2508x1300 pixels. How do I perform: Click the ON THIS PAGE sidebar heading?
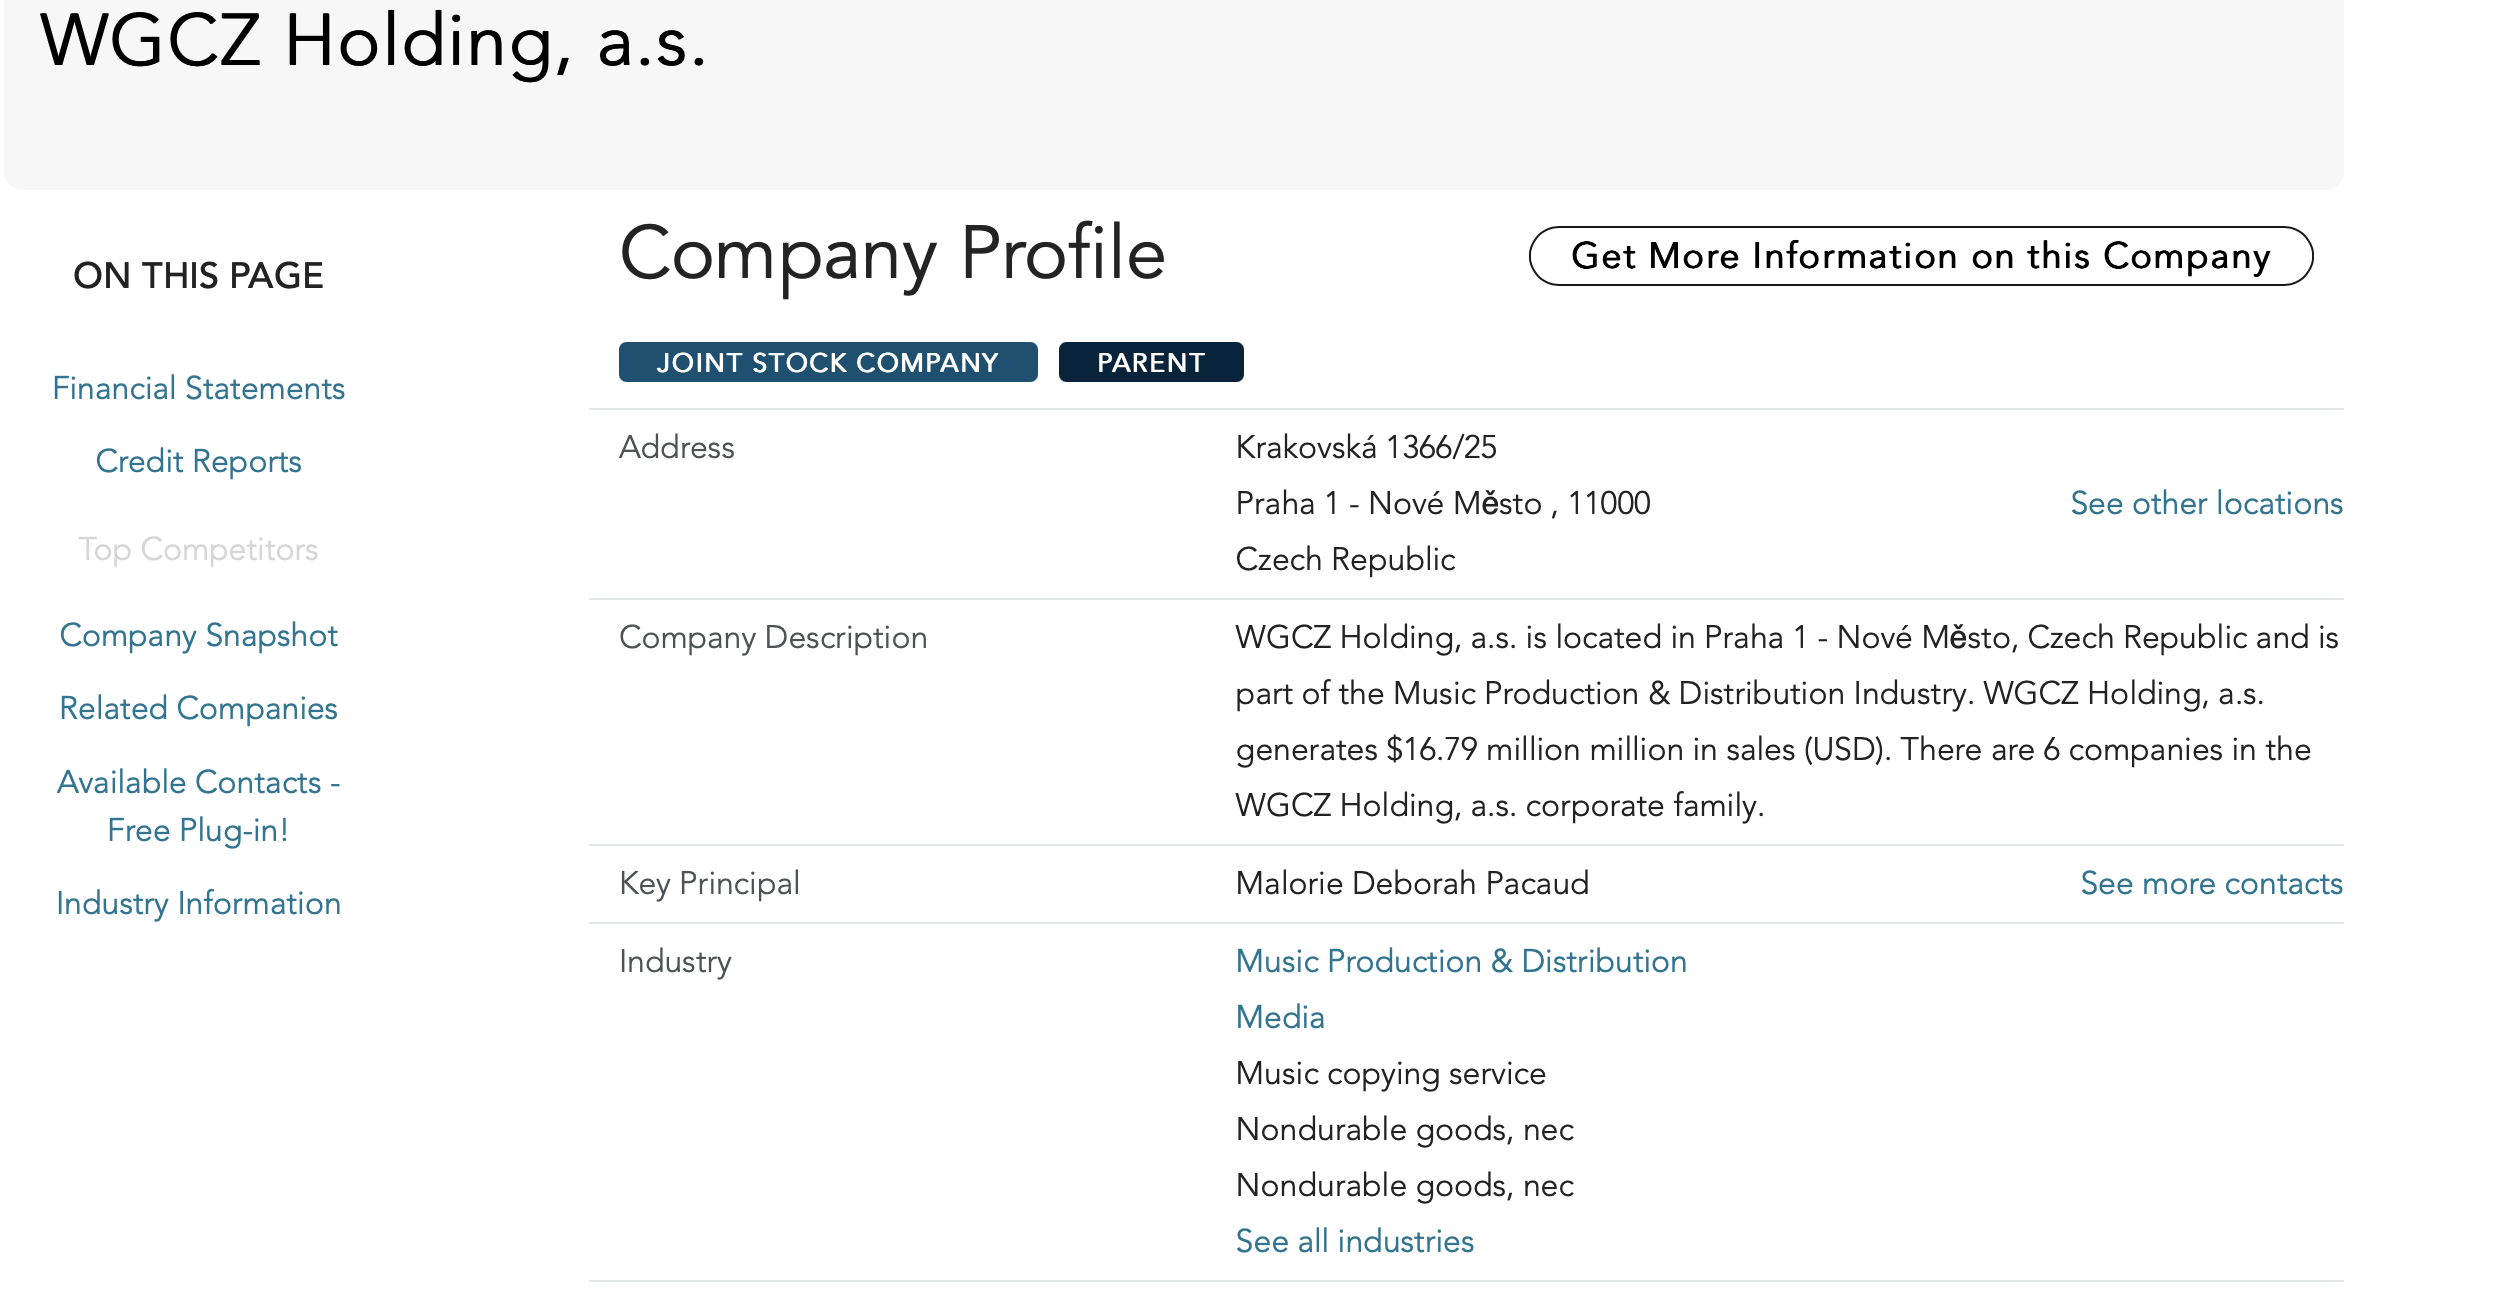pos(198,275)
